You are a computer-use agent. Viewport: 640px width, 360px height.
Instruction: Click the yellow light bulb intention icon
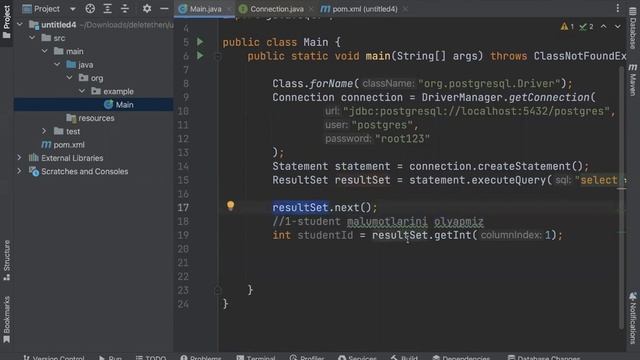point(230,205)
